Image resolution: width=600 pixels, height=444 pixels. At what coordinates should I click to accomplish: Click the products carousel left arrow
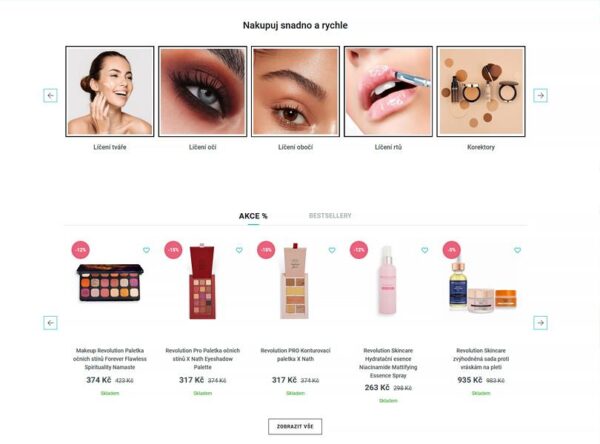pos(50,323)
